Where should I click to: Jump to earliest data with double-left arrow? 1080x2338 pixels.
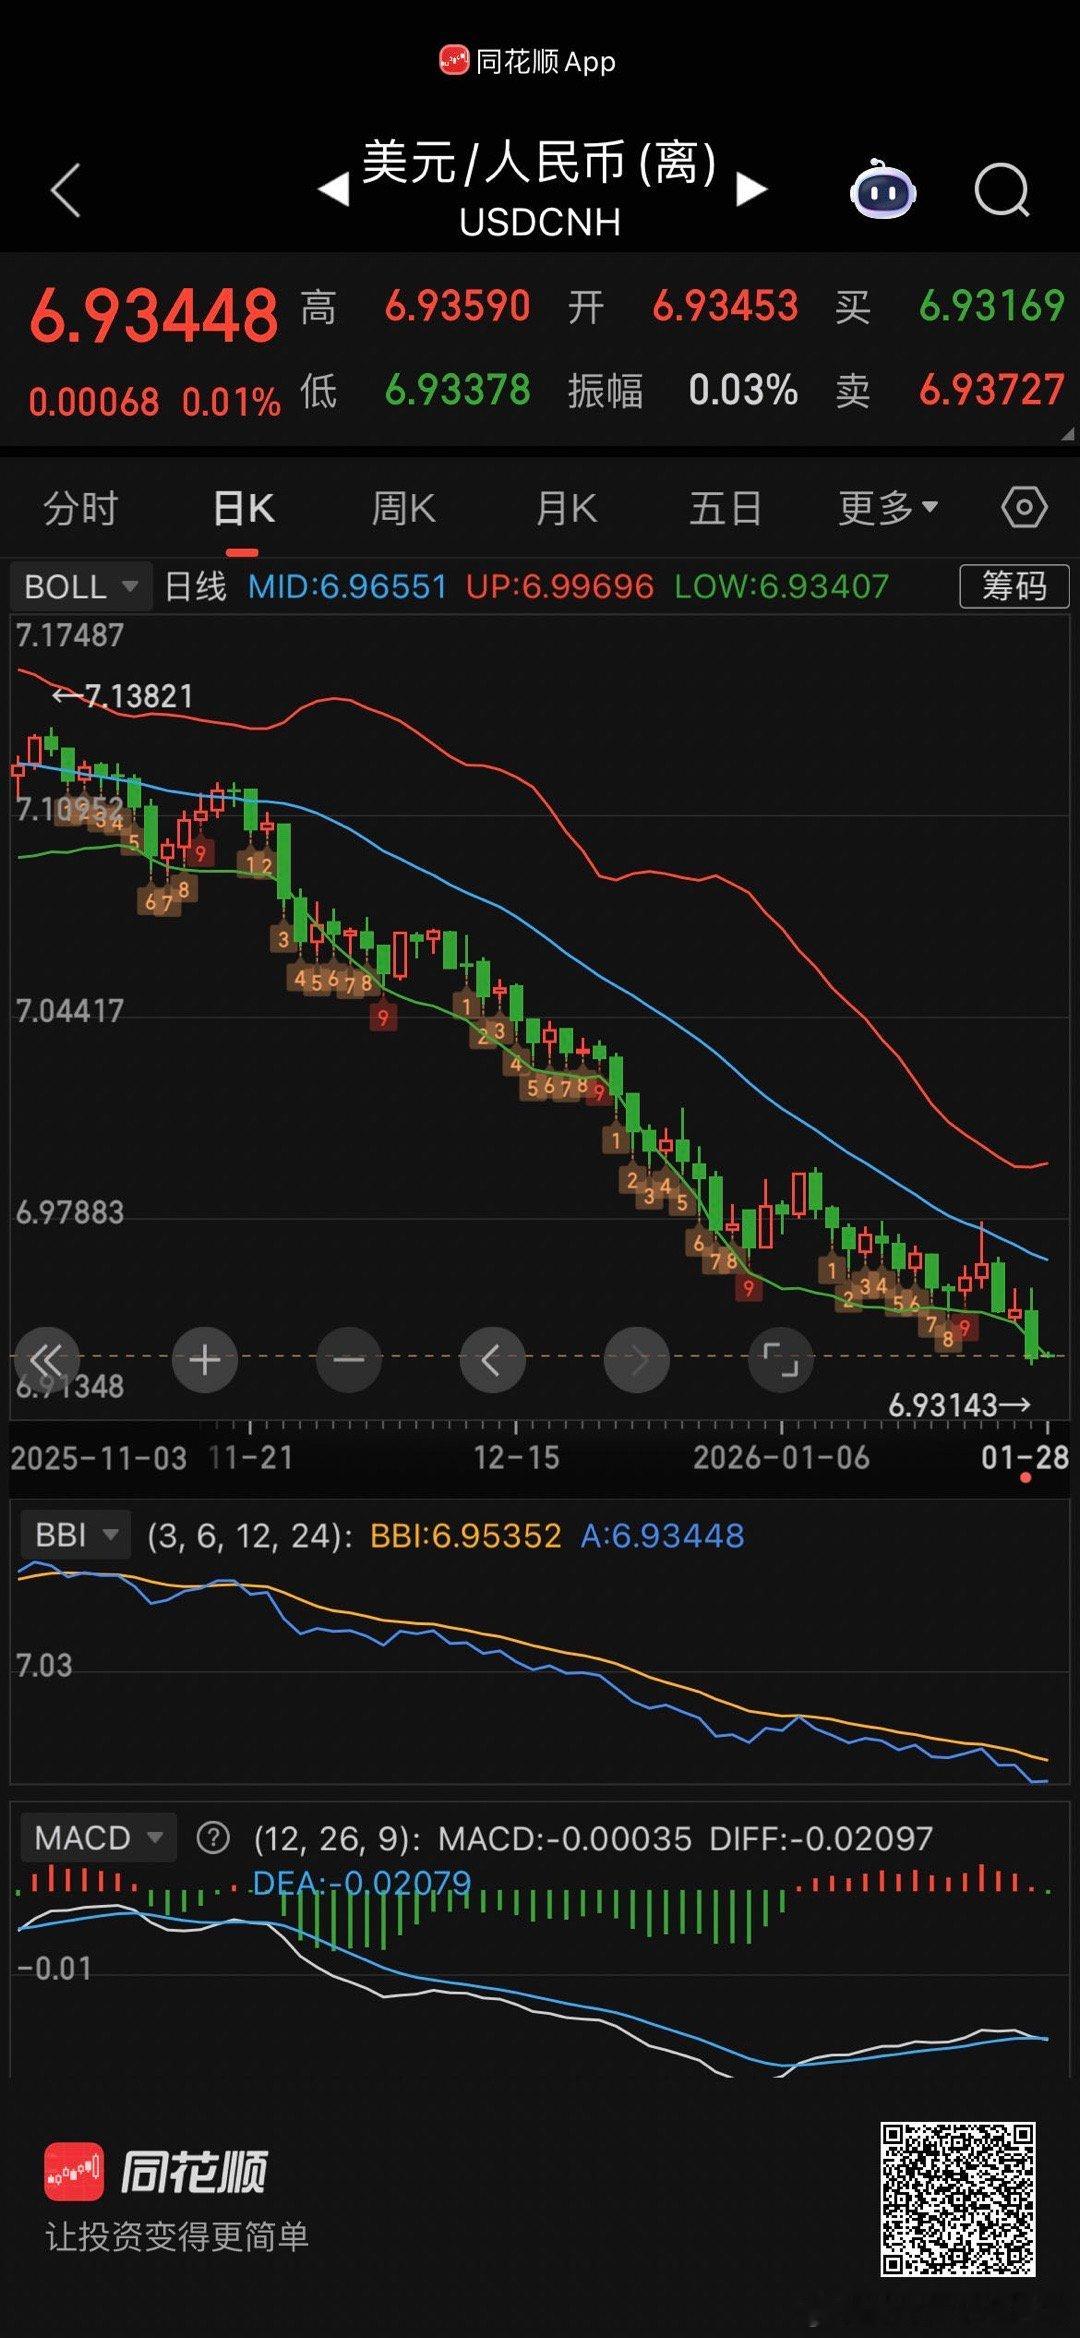coord(47,1360)
